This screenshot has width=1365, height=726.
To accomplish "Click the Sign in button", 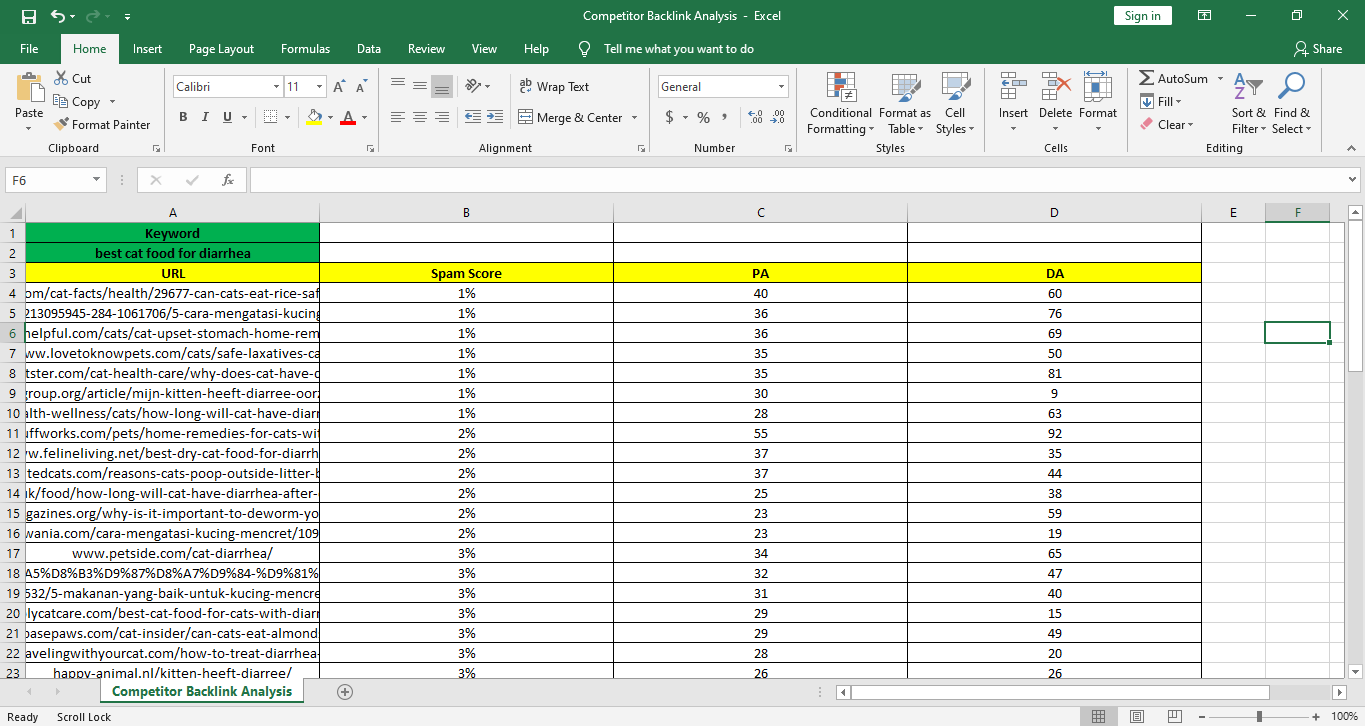I will tap(1142, 16).
